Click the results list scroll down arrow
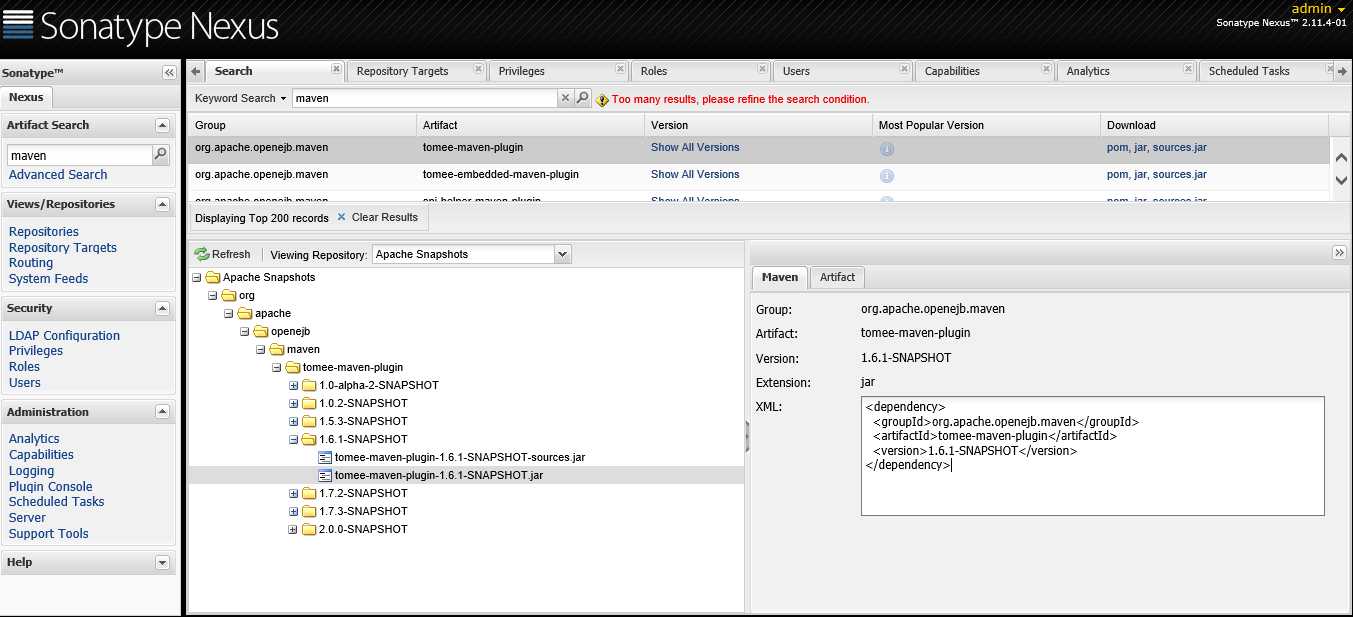 tap(1342, 180)
